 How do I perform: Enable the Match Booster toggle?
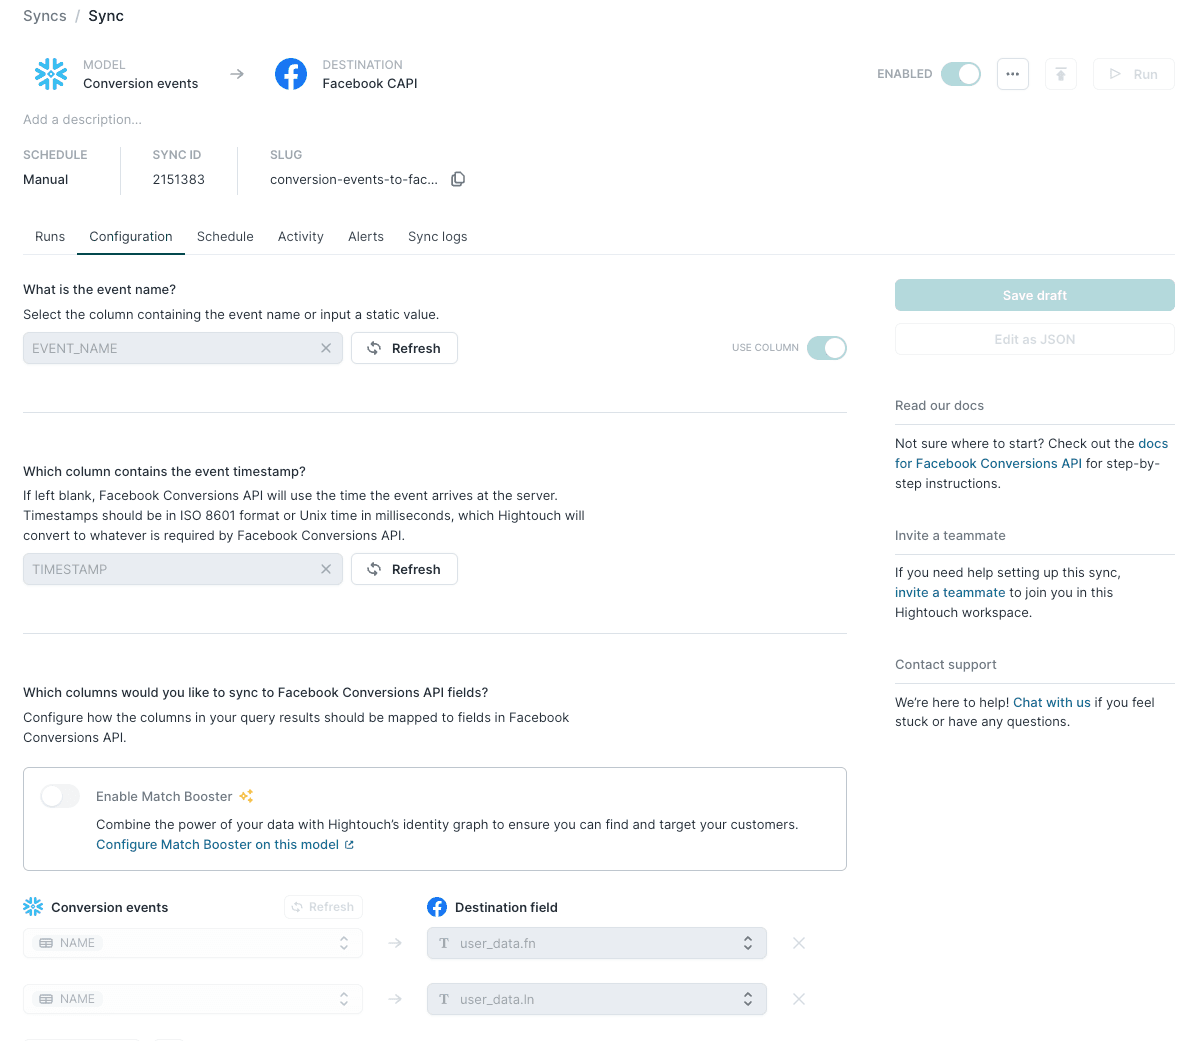[59, 796]
